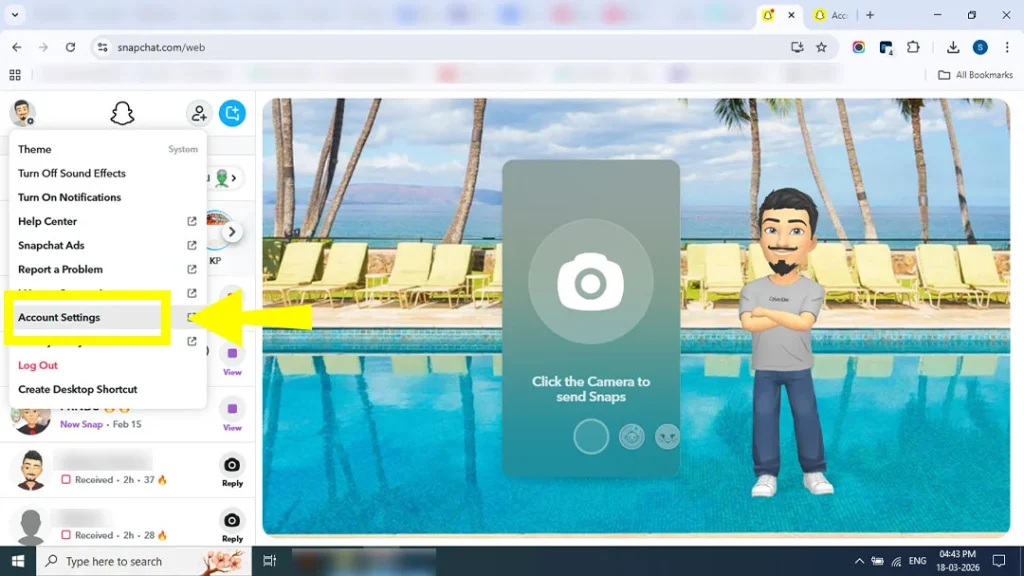This screenshot has height=576, width=1024.
Task: Click your Bitmoji profile avatar
Action: 22,113
